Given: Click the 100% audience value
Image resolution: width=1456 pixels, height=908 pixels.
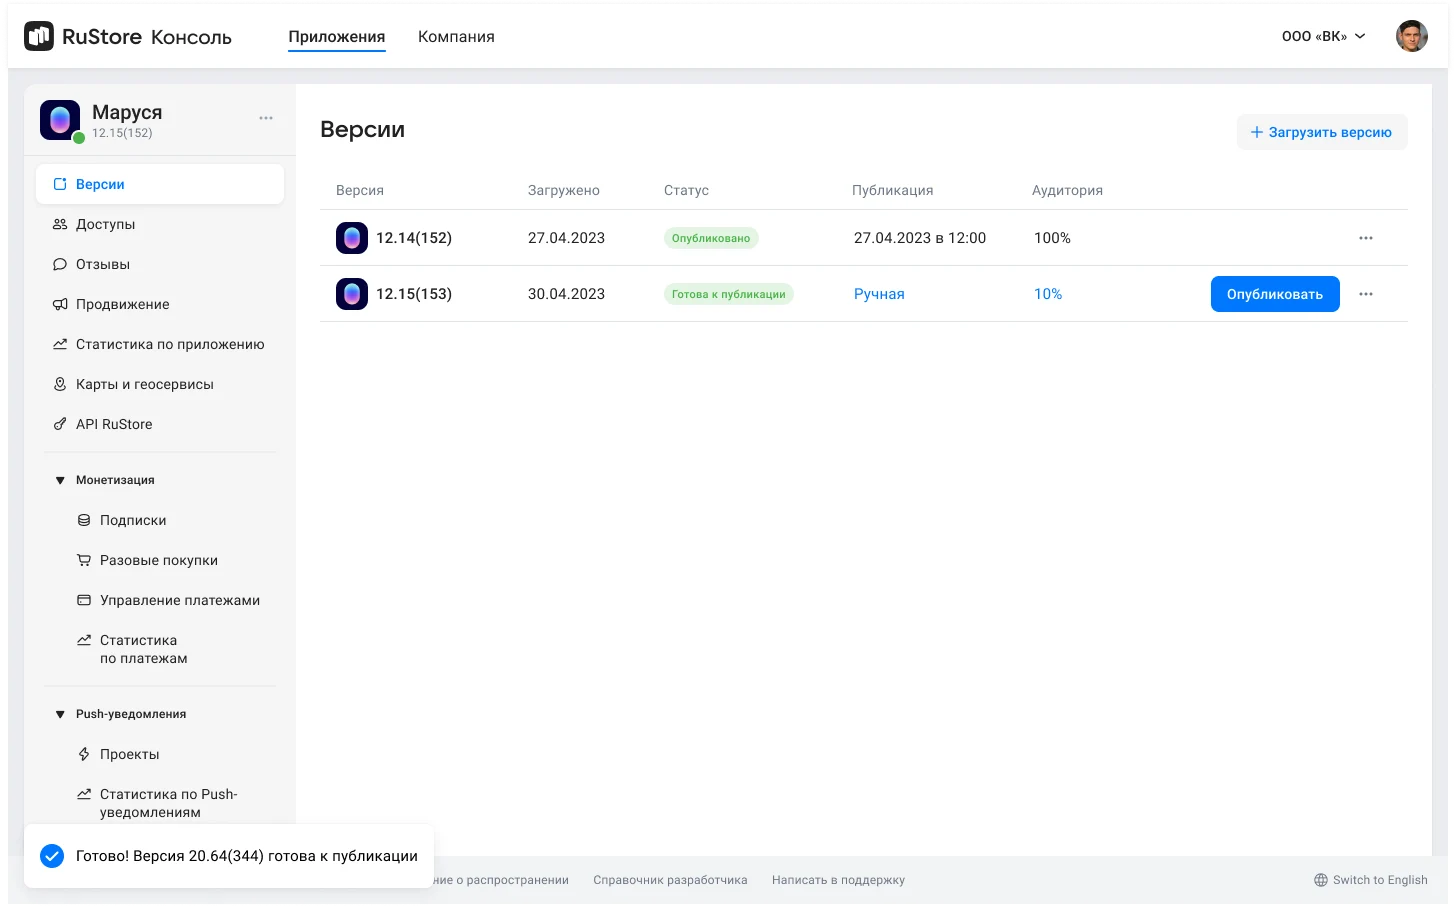Looking at the screenshot, I should (1052, 238).
